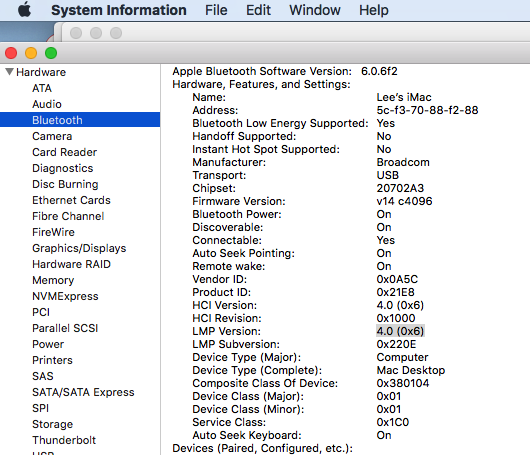The image size is (530, 455).
Task: Select FireWire in the sidebar
Action: (53, 232)
